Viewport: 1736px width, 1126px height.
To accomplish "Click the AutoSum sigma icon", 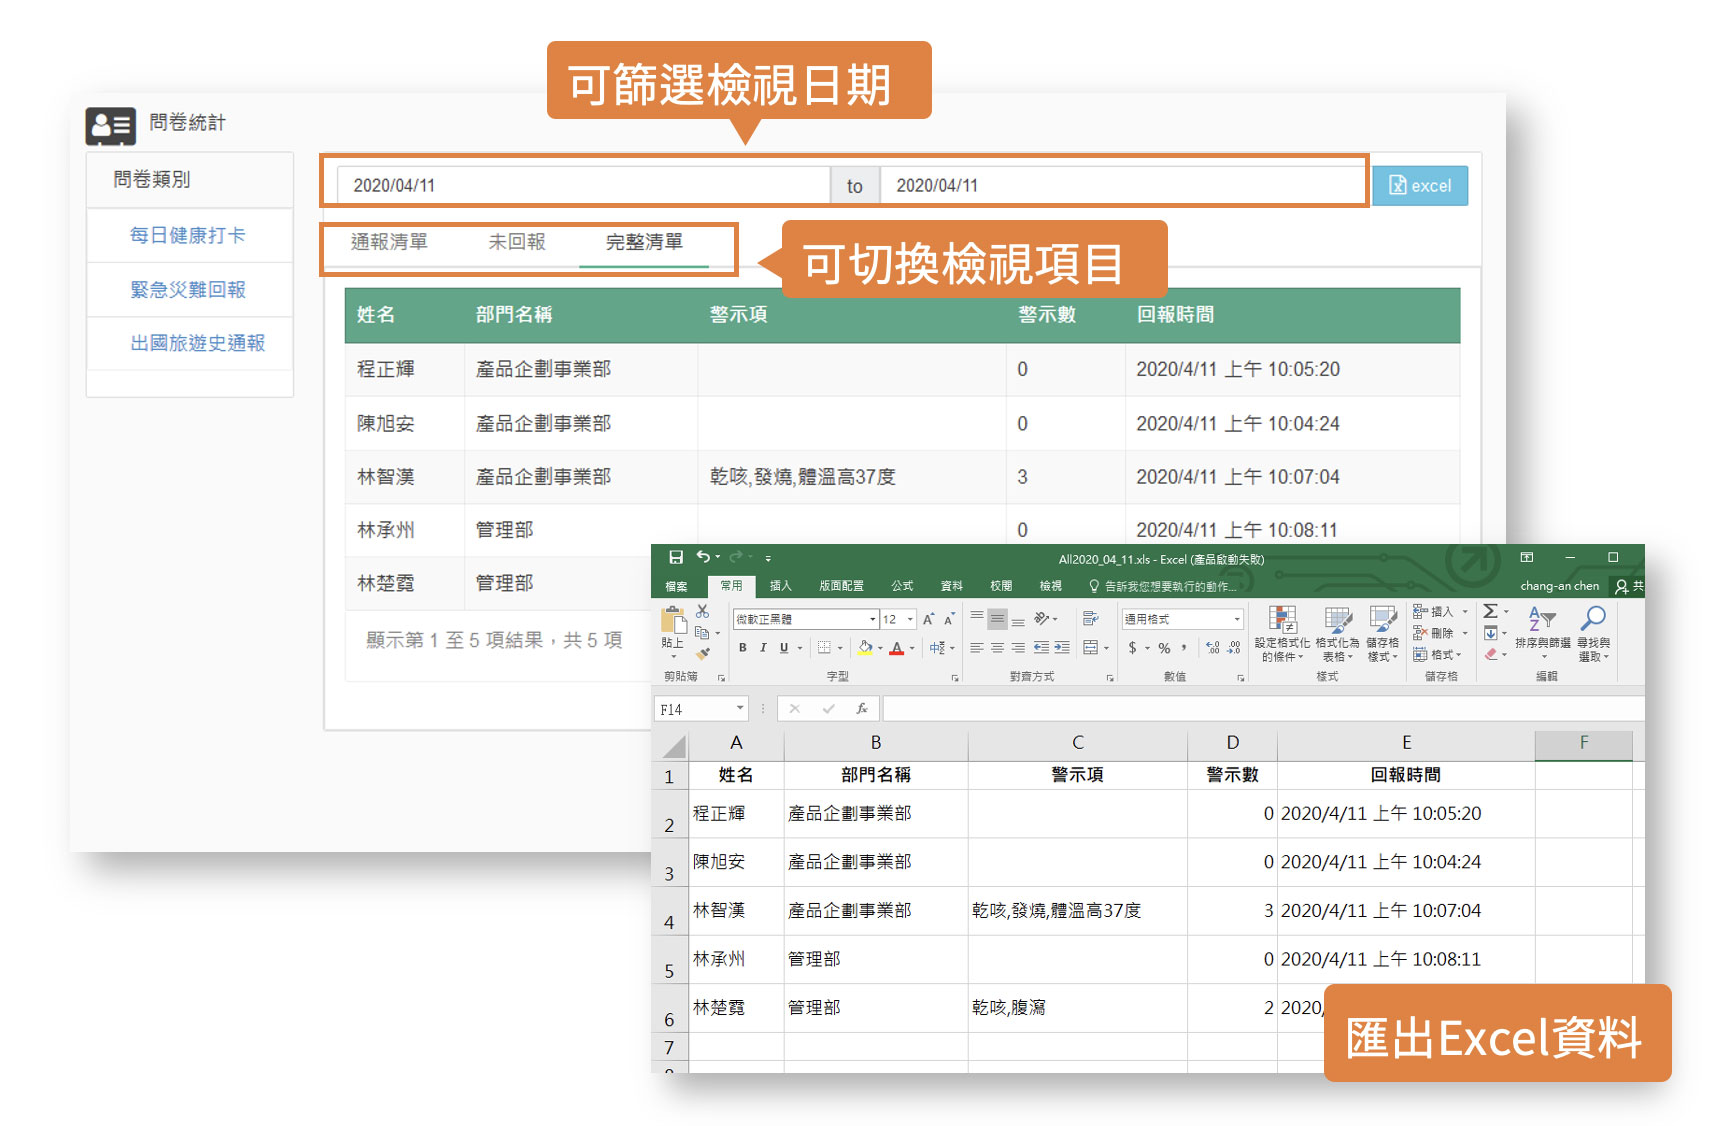I will 1490,611.
